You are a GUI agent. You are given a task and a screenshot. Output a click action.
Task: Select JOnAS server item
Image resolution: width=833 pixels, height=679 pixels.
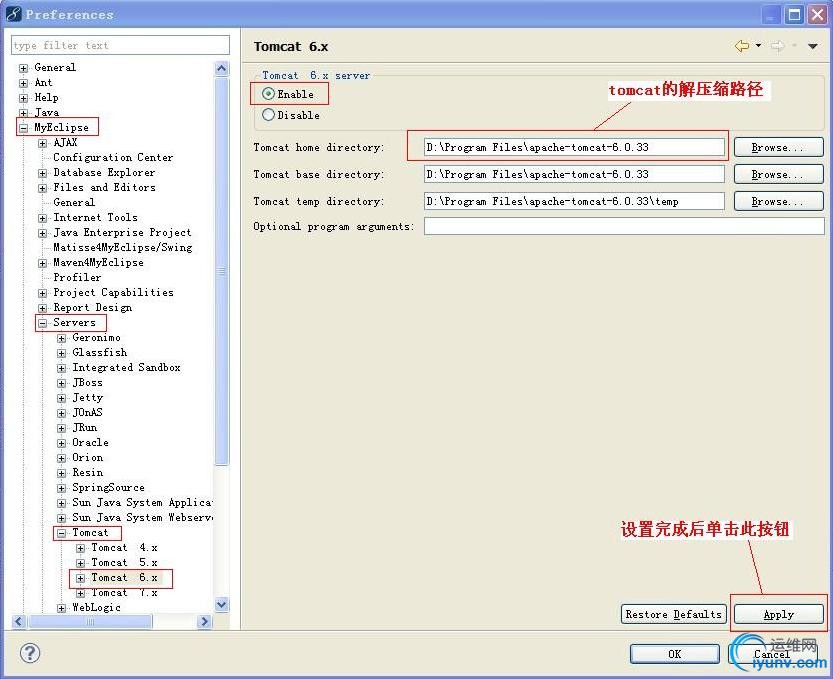88,412
